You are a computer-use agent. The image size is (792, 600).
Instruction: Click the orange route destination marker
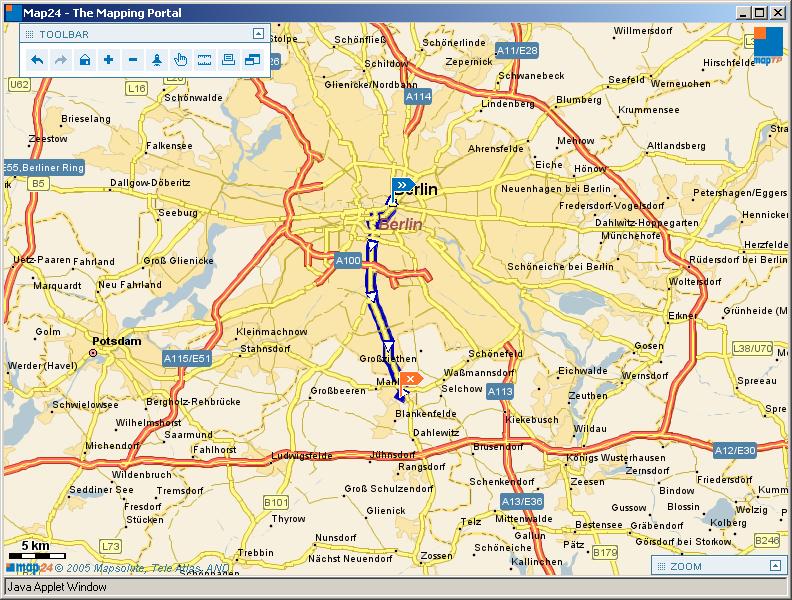[x=410, y=379]
